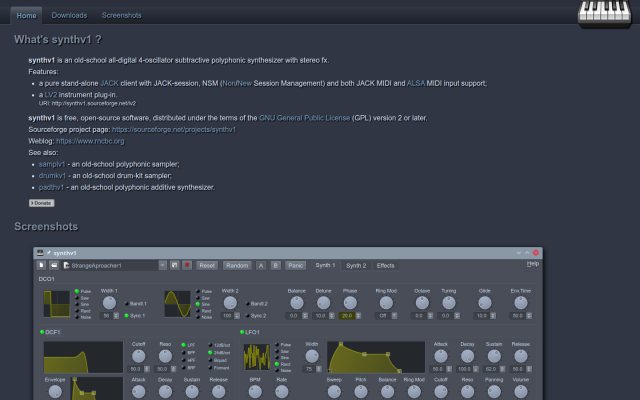The height and width of the screenshot is (400, 640).
Task: Open the Help menu in synthv1
Action: pos(533,264)
